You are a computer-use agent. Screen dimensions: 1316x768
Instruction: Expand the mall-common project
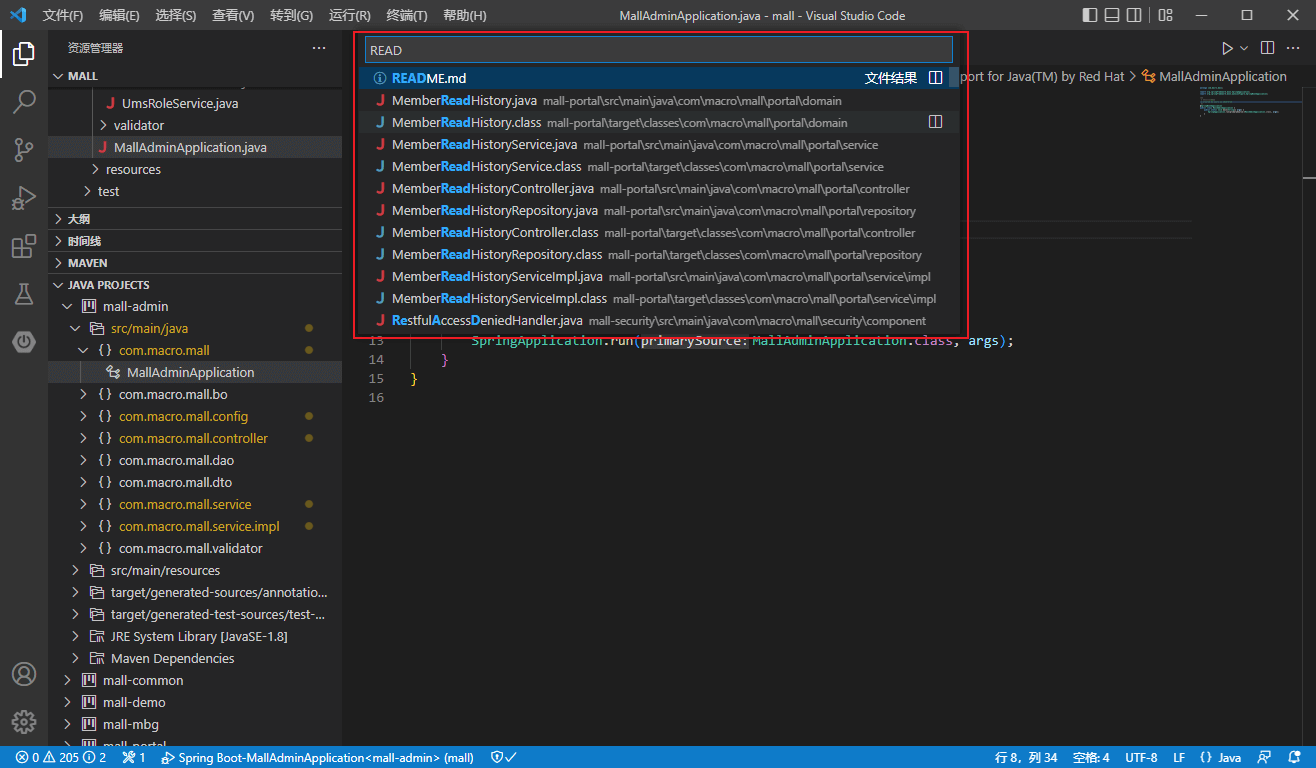[67, 680]
